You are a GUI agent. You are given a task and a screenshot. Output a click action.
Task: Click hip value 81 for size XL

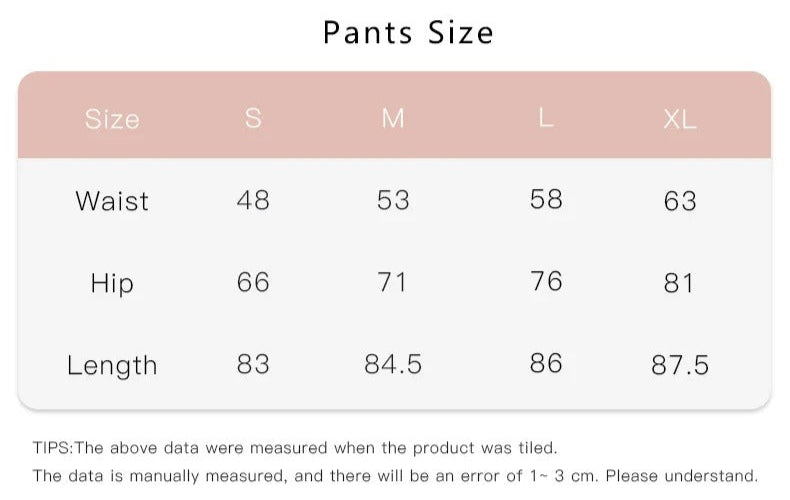coord(679,283)
